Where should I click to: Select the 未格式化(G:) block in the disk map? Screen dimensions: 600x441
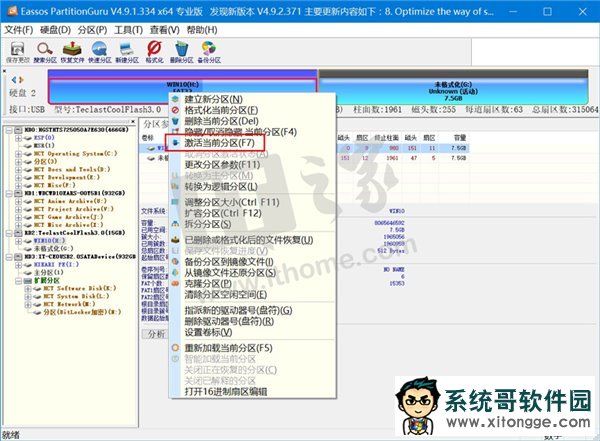(448, 91)
